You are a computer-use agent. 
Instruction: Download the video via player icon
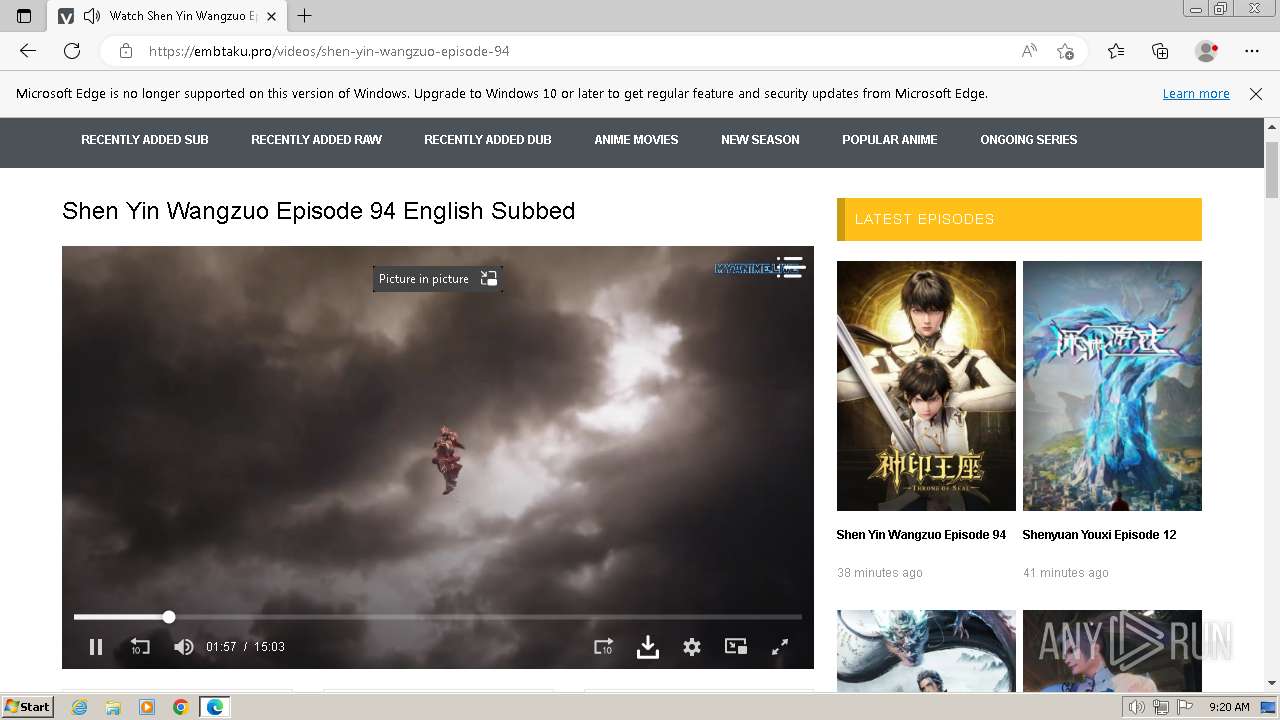[648, 647]
